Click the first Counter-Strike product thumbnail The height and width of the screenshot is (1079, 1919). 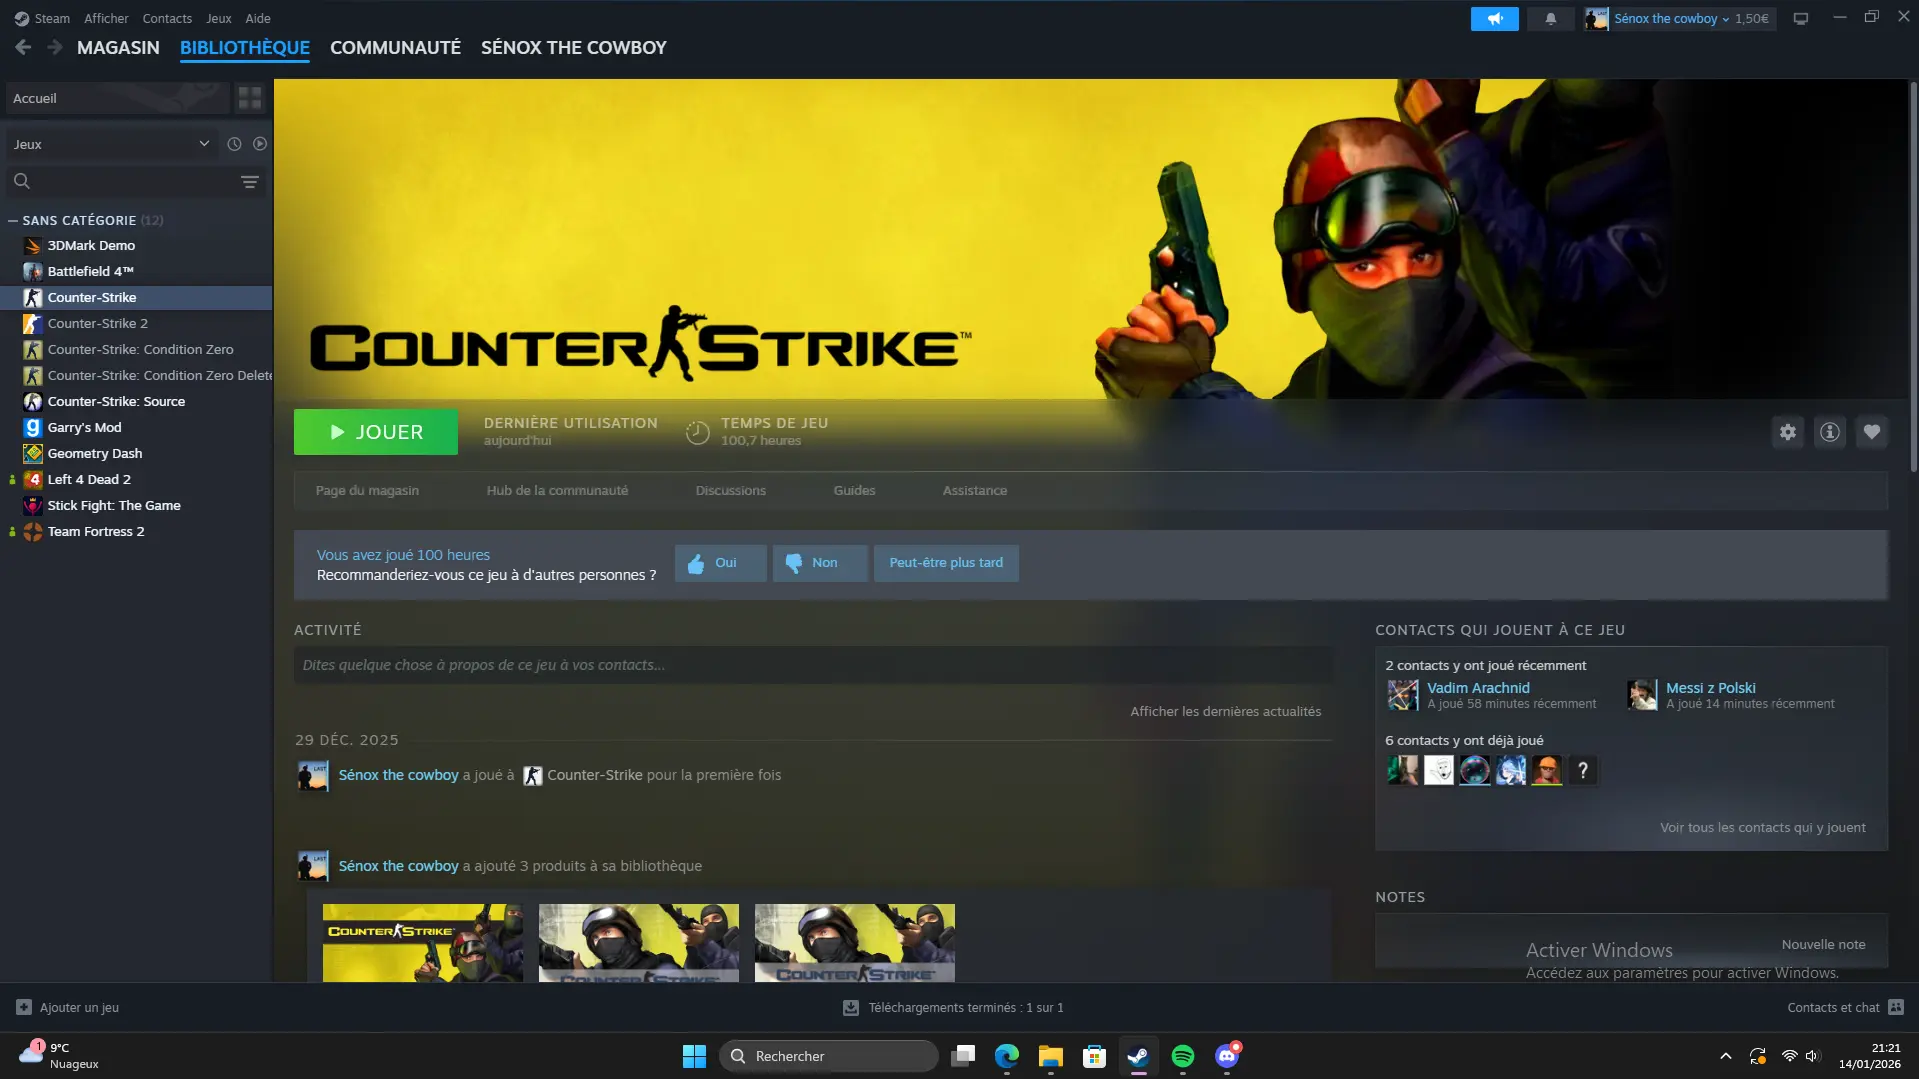click(422, 942)
